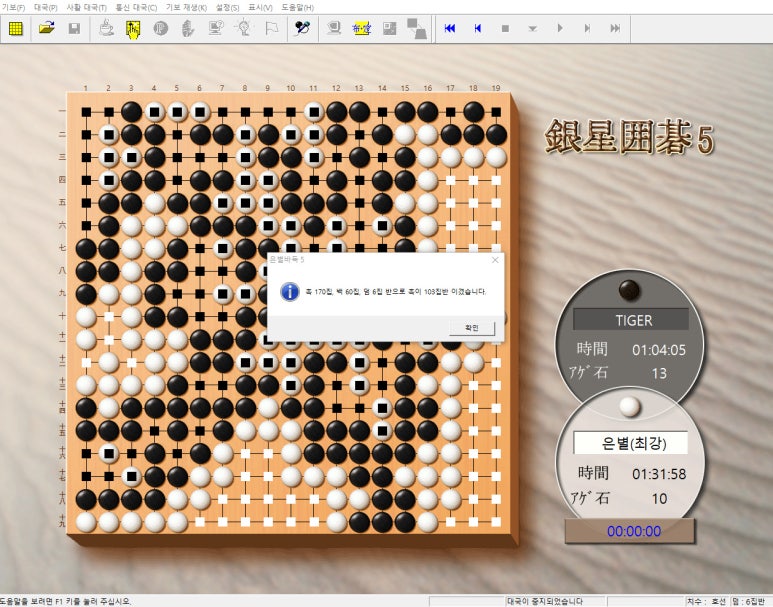Image resolution: width=773 pixels, height=607 pixels.
Task: Close the 은별바둑 5 result dialog
Action: point(495,260)
